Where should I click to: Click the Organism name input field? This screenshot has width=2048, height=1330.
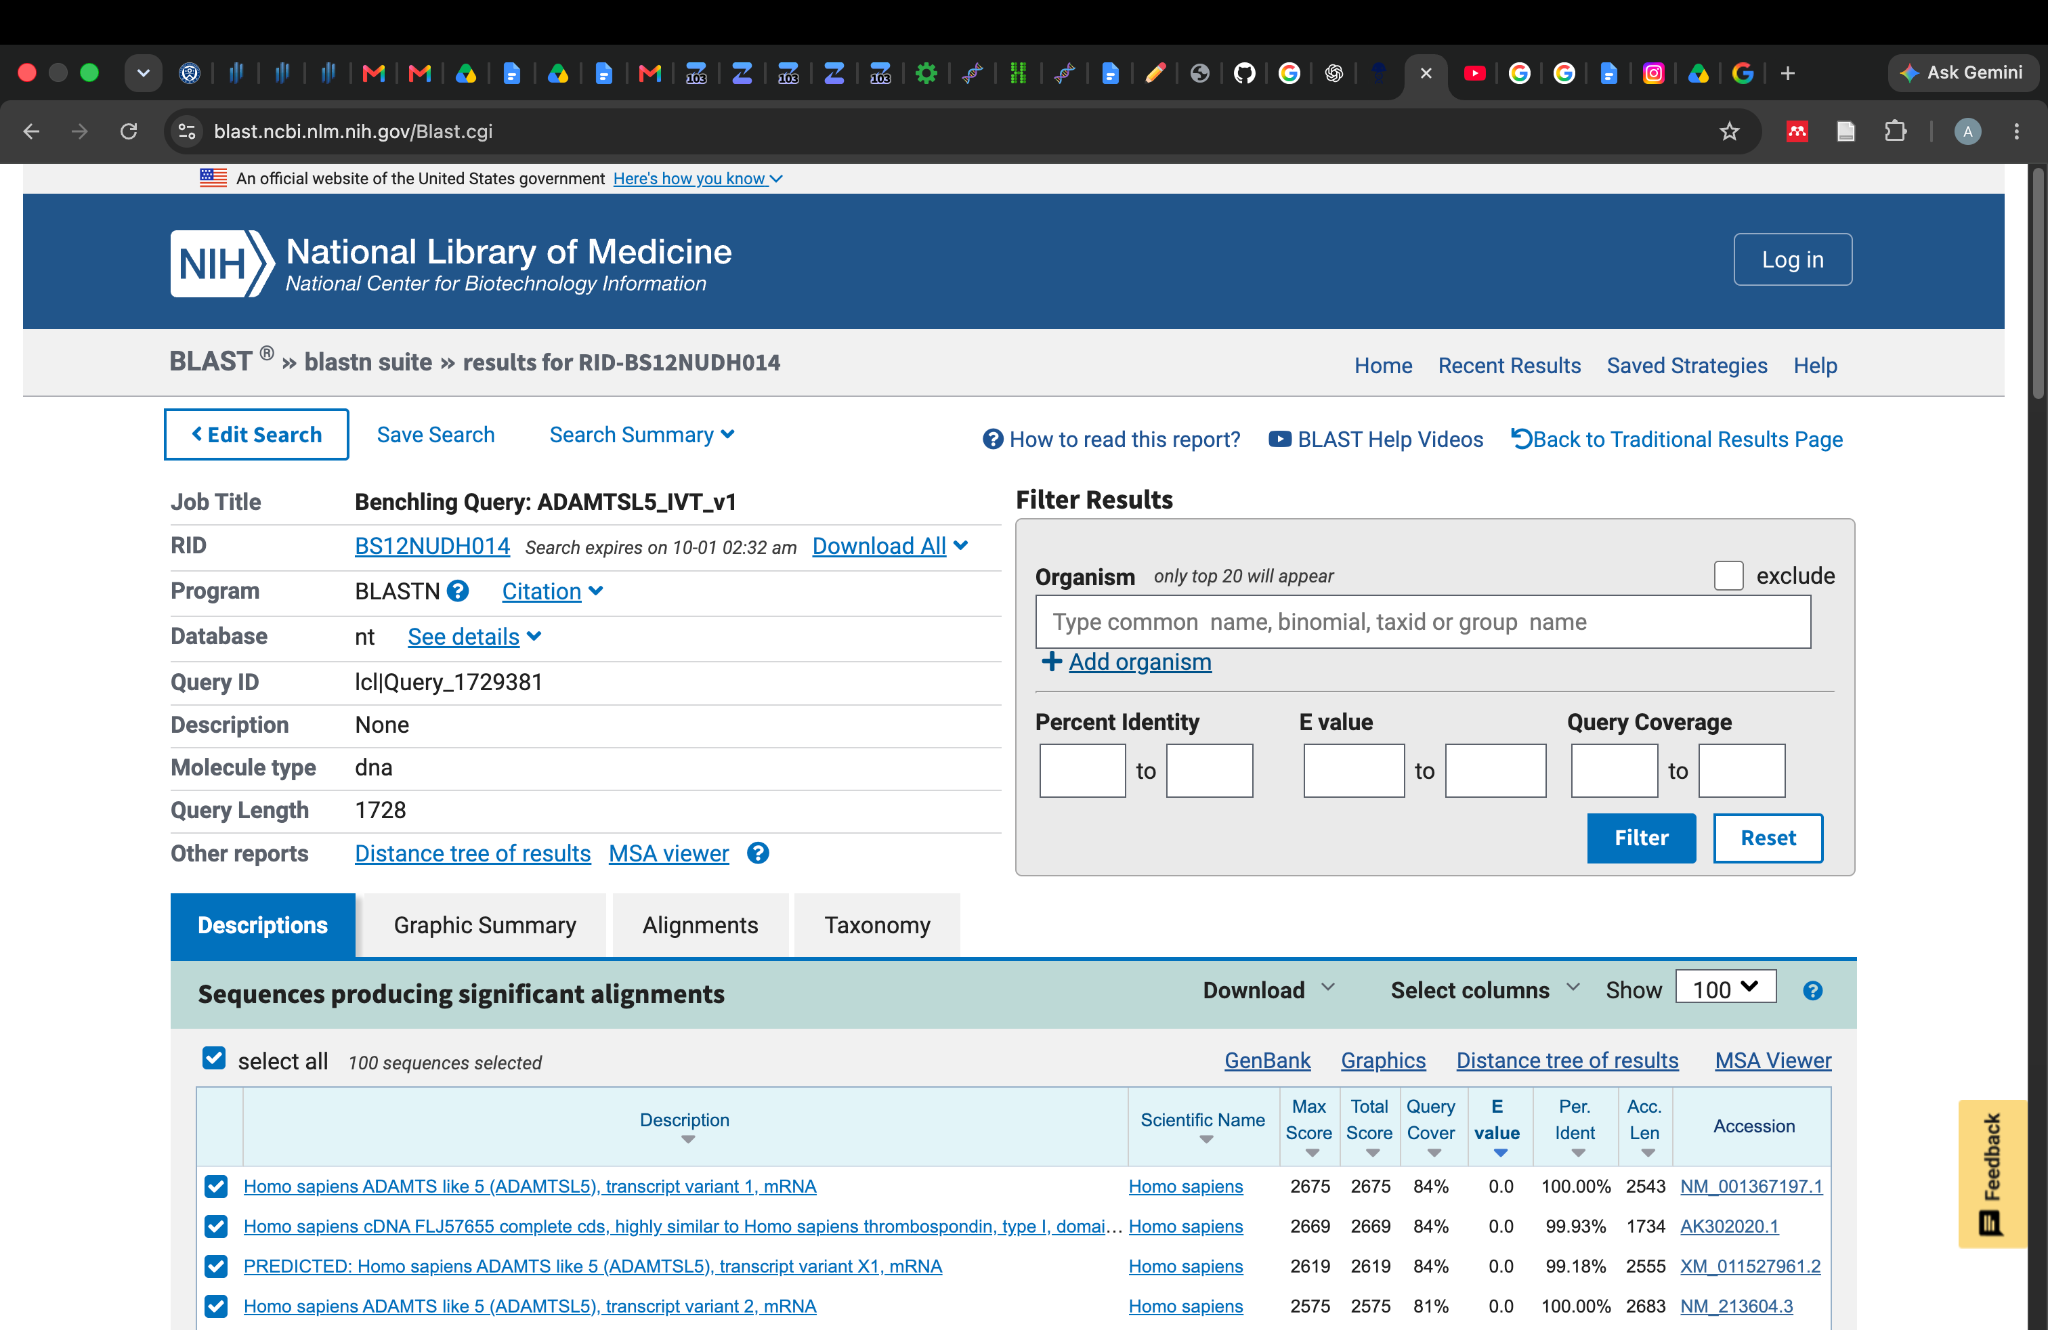1423,622
